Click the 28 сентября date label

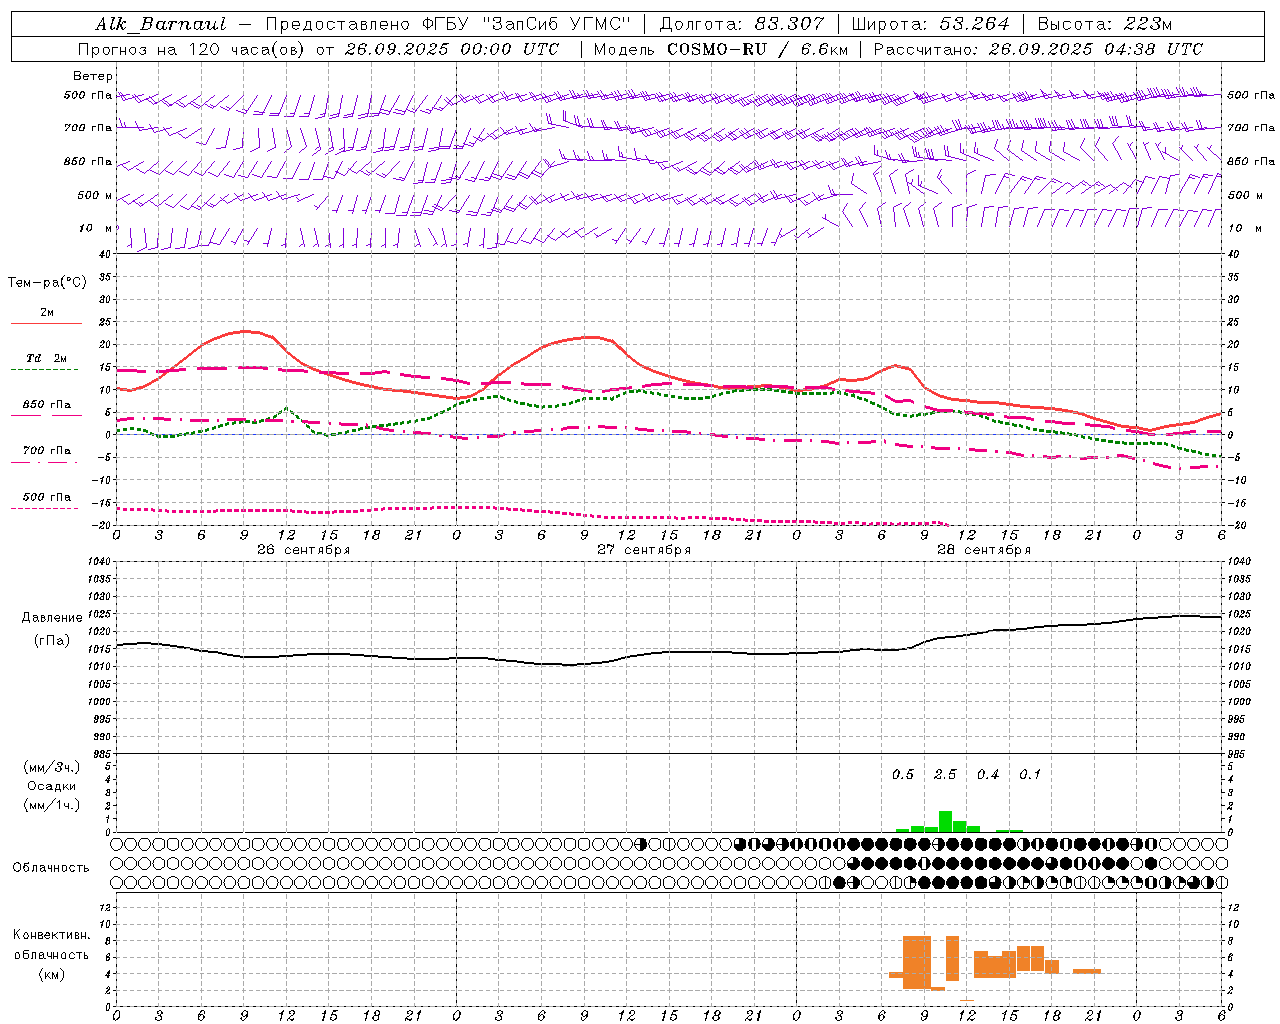(x=983, y=550)
